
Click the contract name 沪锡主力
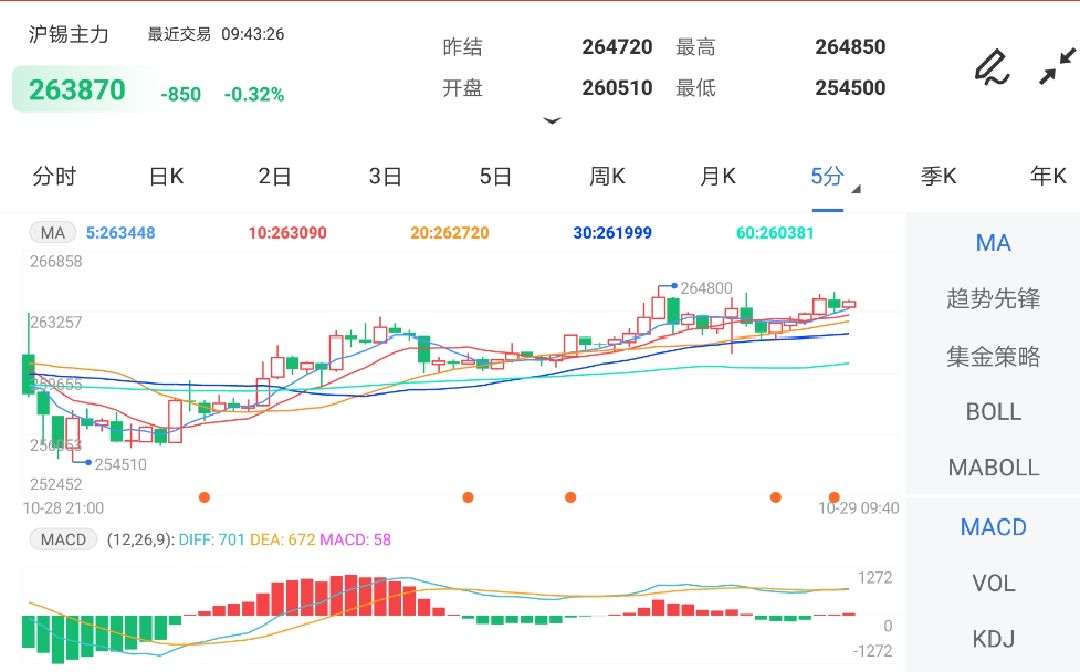[x=68, y=34]
